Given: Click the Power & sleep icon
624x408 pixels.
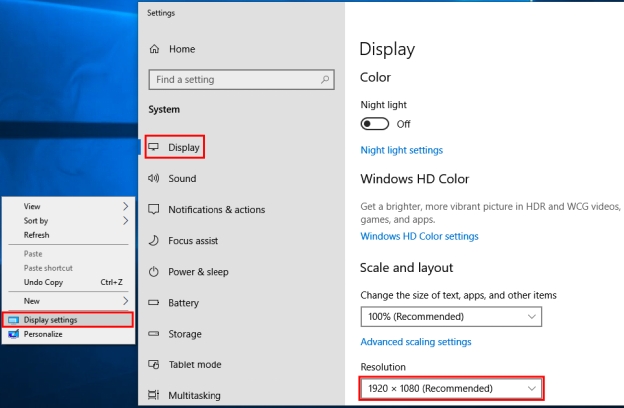Looking at the screenshot, I should 154,271.
